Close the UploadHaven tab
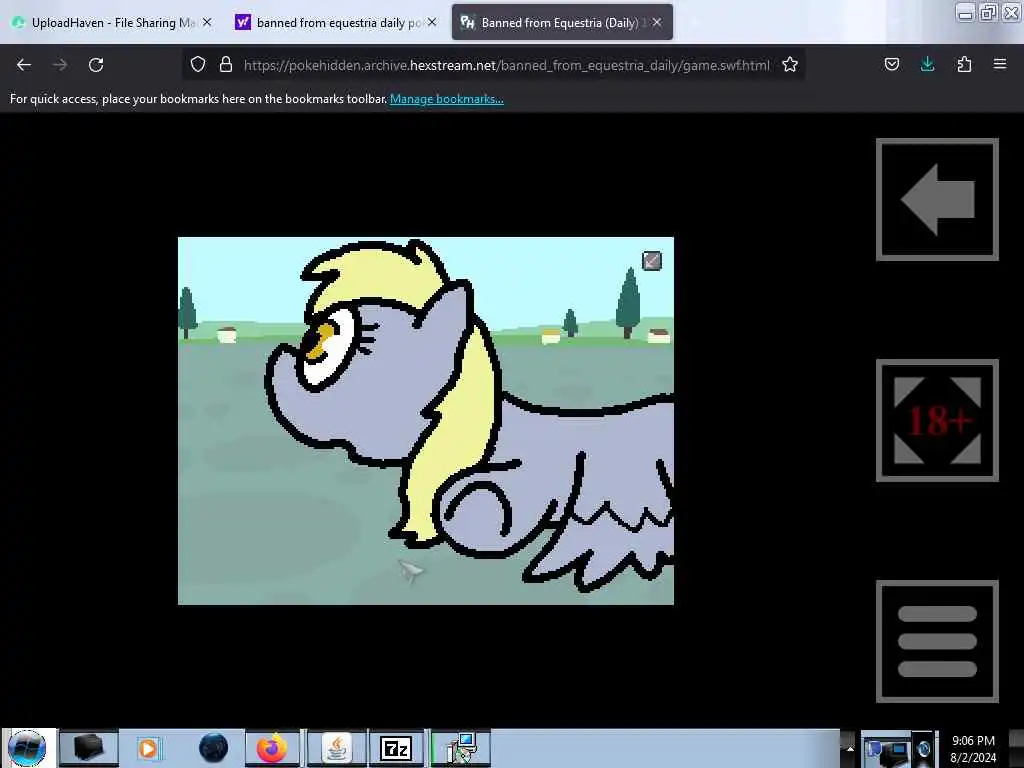The height and width of the screenshot is (768, 1024). [207, 22]
